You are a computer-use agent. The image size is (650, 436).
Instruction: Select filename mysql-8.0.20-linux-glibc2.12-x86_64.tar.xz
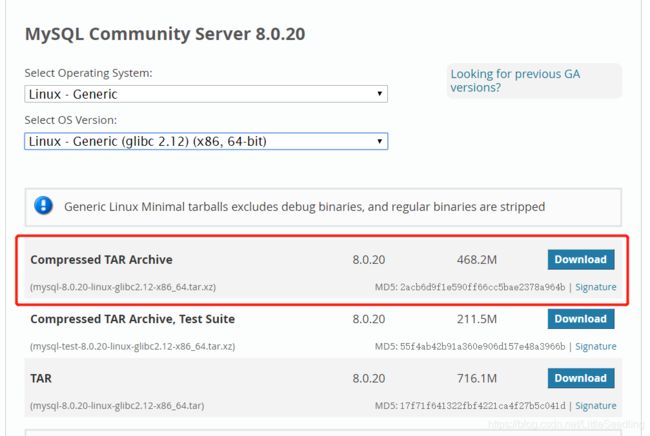click(x=123, y=287)
